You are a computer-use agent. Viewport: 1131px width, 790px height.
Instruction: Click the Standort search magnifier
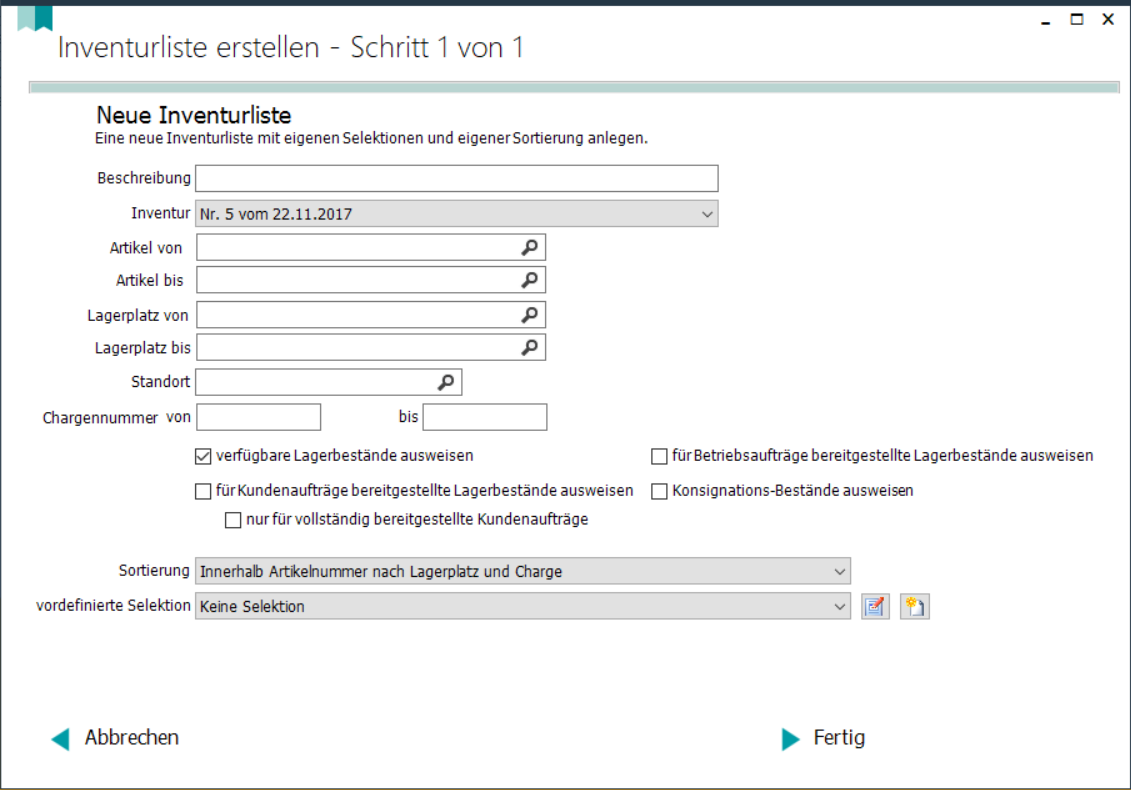tap(446, 382)
